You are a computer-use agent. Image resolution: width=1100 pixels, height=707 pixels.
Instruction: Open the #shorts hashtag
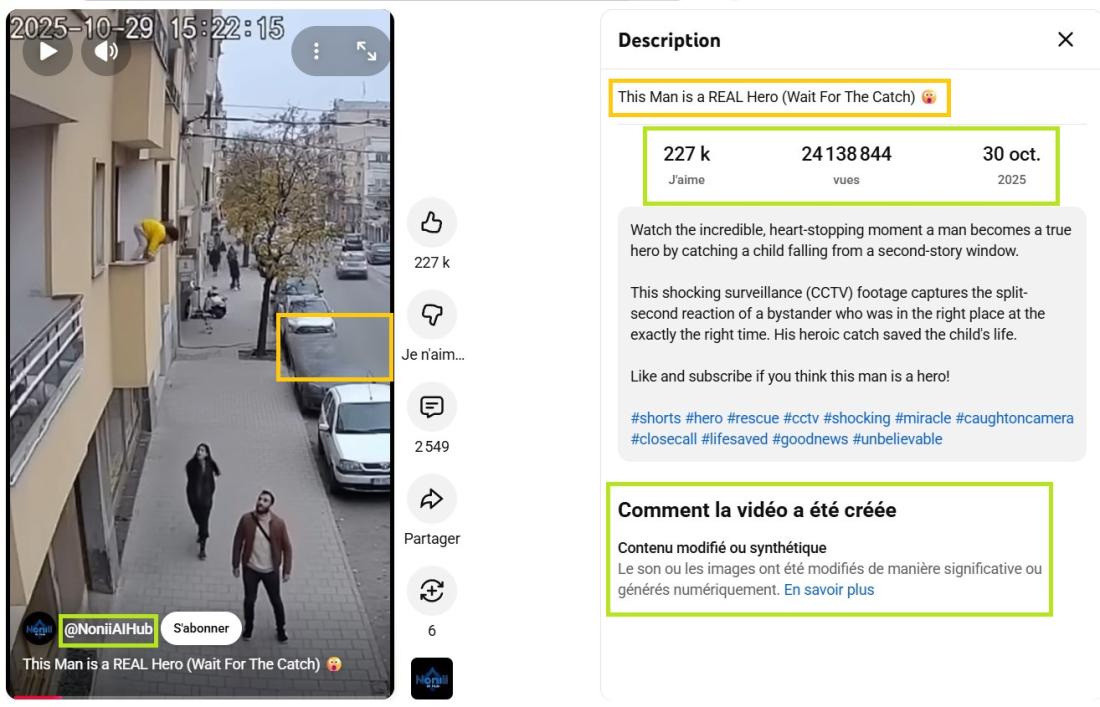click(655, 418)
